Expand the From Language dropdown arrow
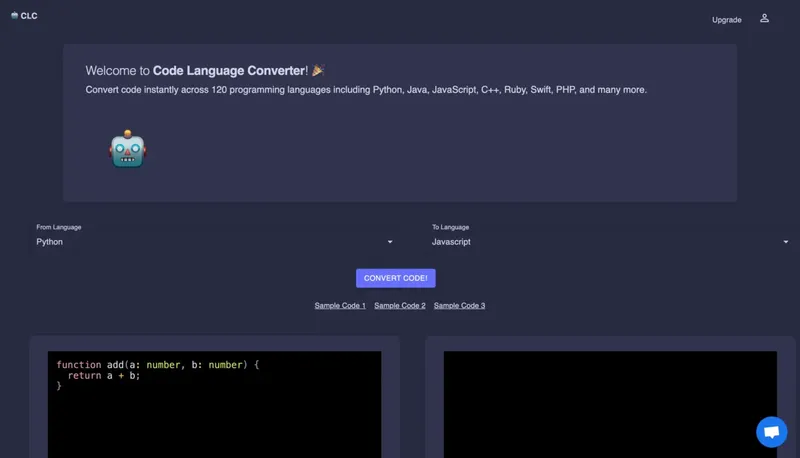 389,242
